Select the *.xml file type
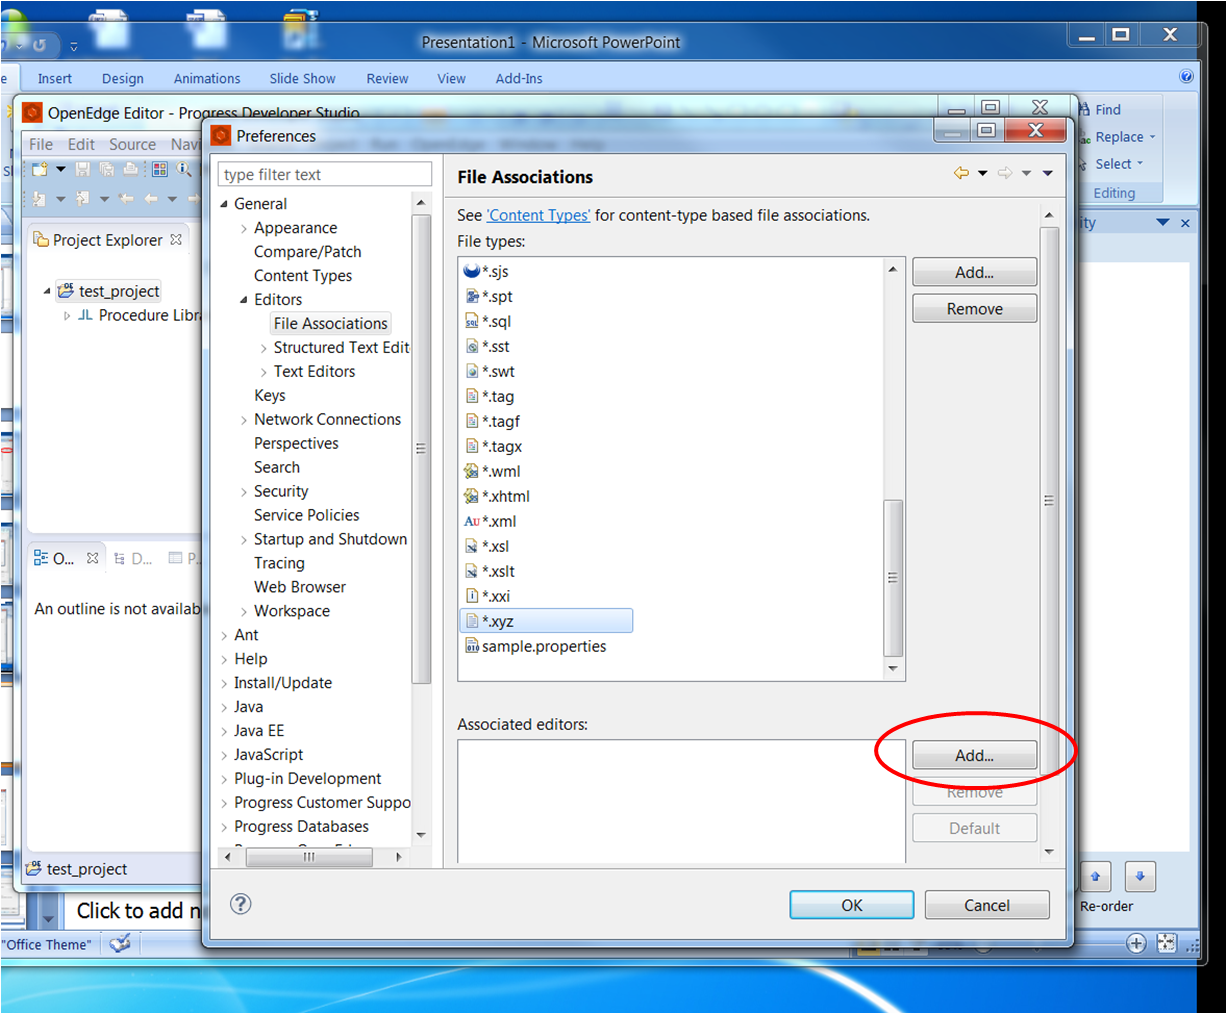1227x1014 pixels. (x=489, y=521)
